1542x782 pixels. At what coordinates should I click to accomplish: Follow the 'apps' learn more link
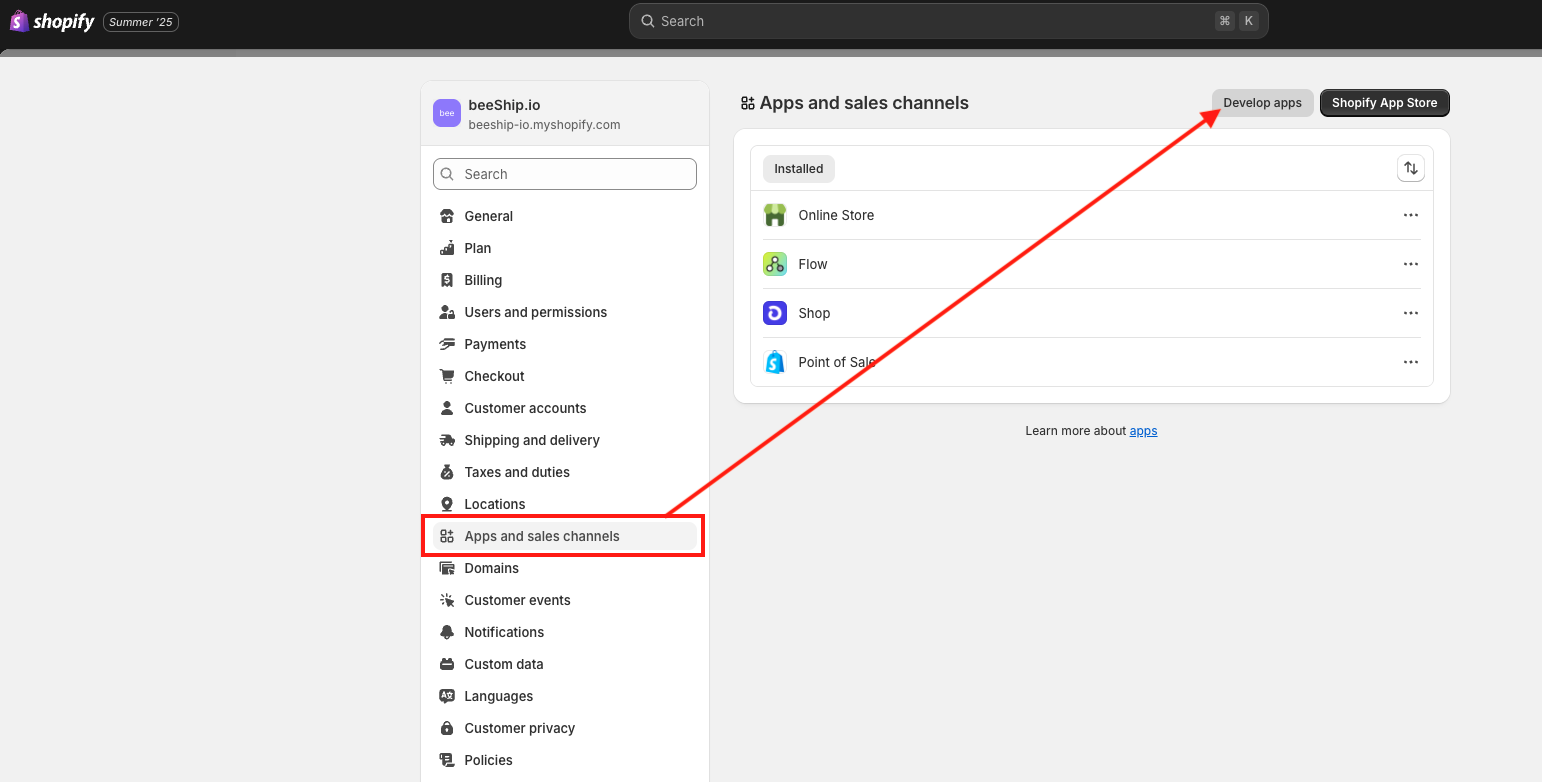[x=1143, y=431]
